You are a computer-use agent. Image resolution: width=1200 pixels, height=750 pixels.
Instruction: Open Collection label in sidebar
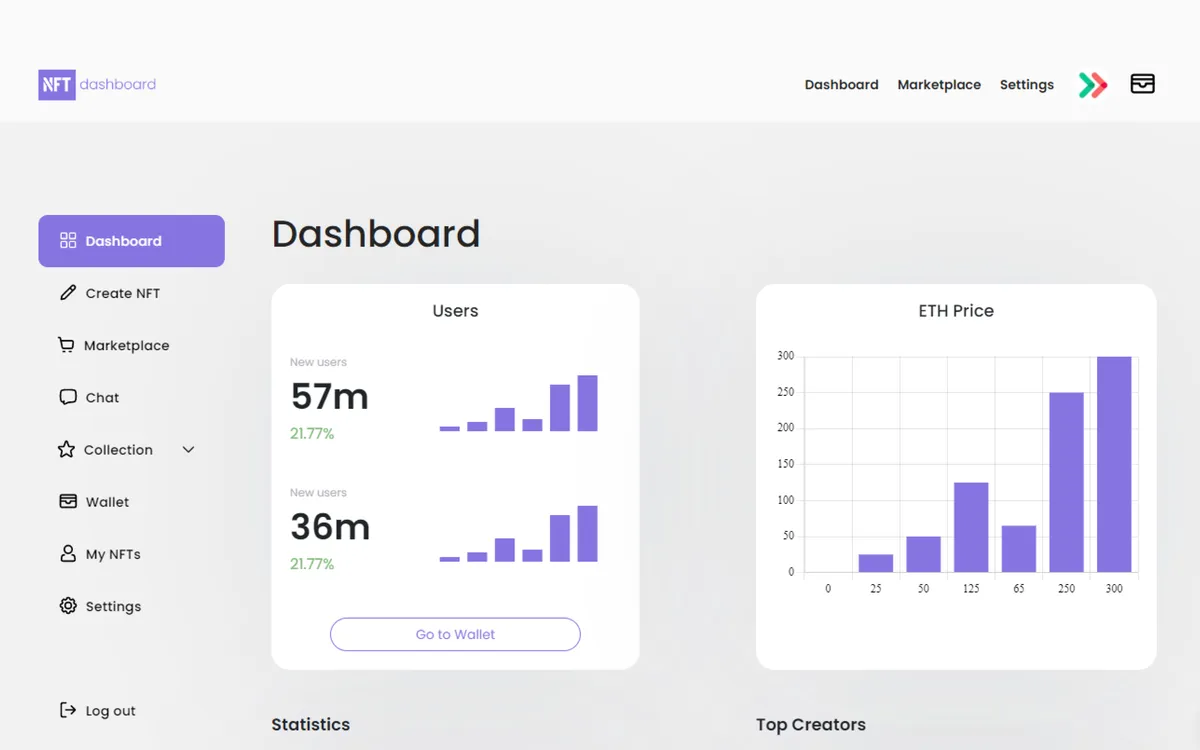pyautogui.click(x=118, y=450)
